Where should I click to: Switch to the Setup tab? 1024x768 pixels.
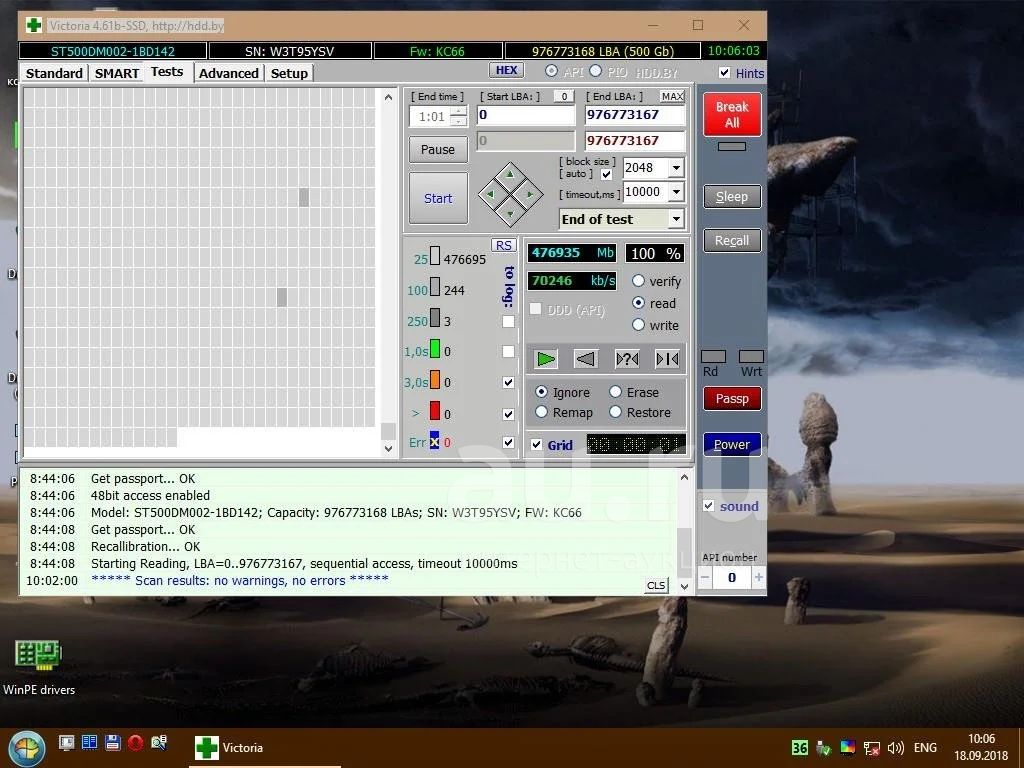pos(289,73)
